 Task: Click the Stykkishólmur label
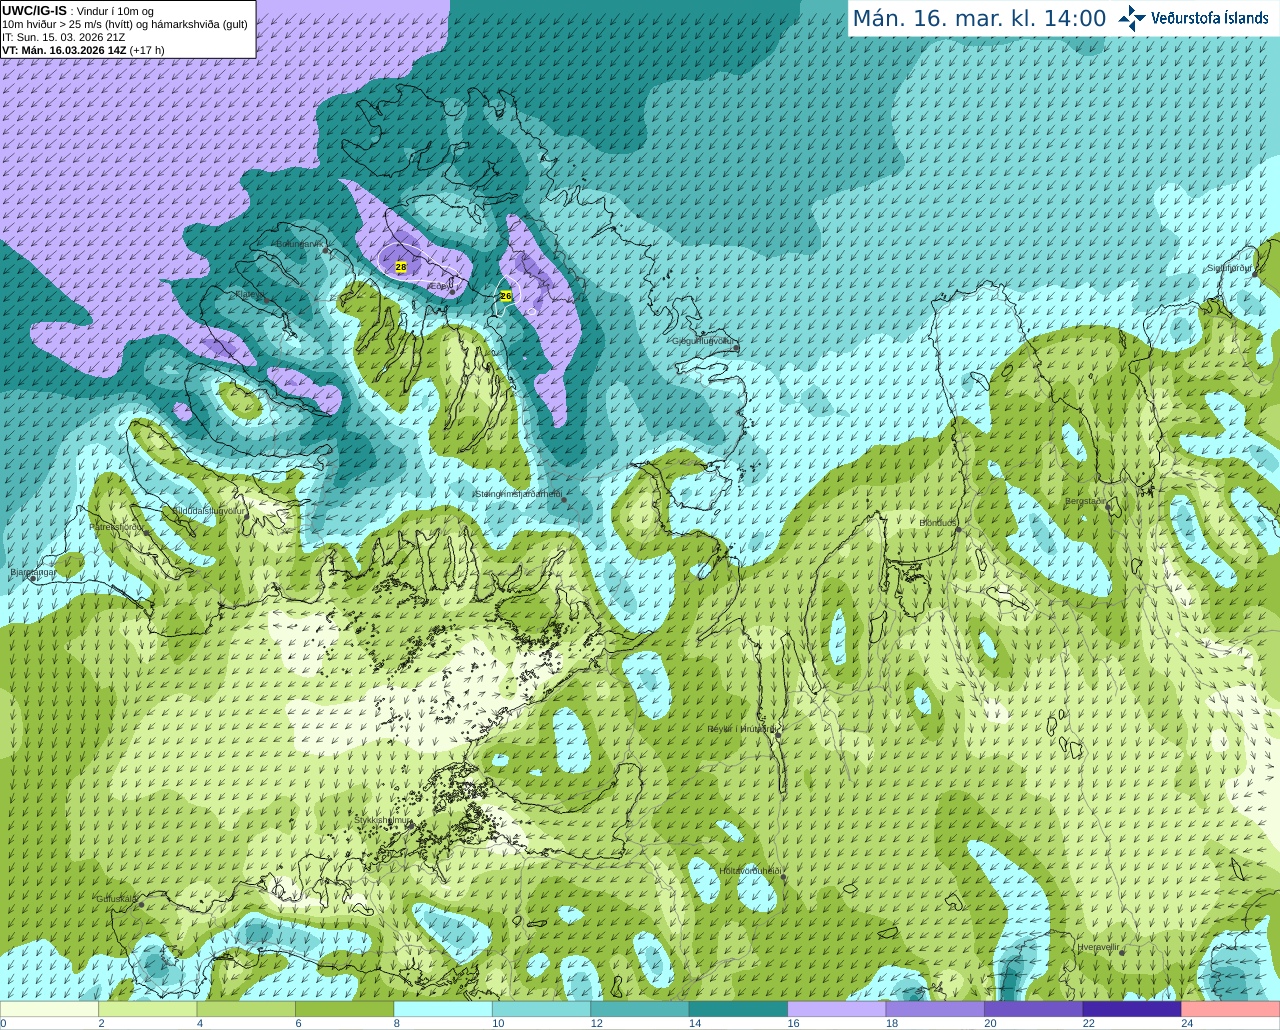coord(383,820)
